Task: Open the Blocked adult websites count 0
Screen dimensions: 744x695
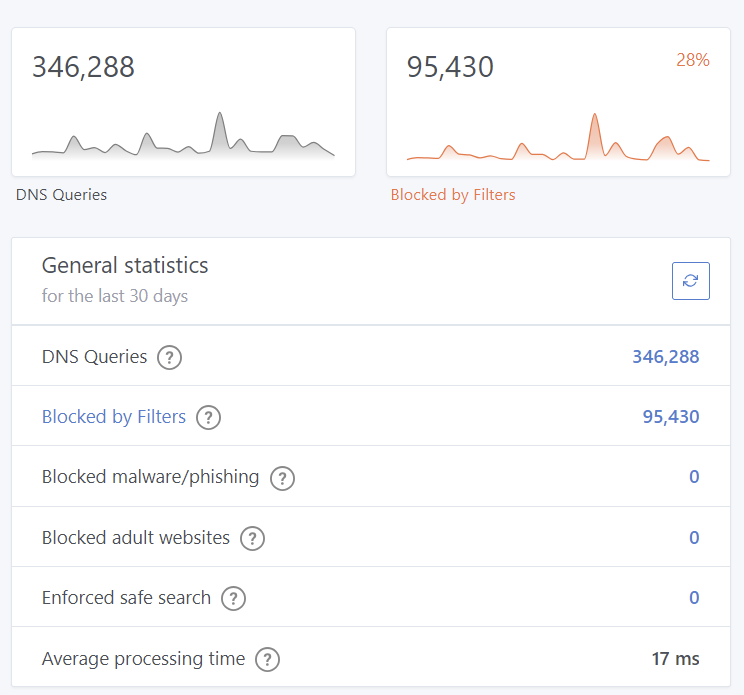Action: click(694, 537)
